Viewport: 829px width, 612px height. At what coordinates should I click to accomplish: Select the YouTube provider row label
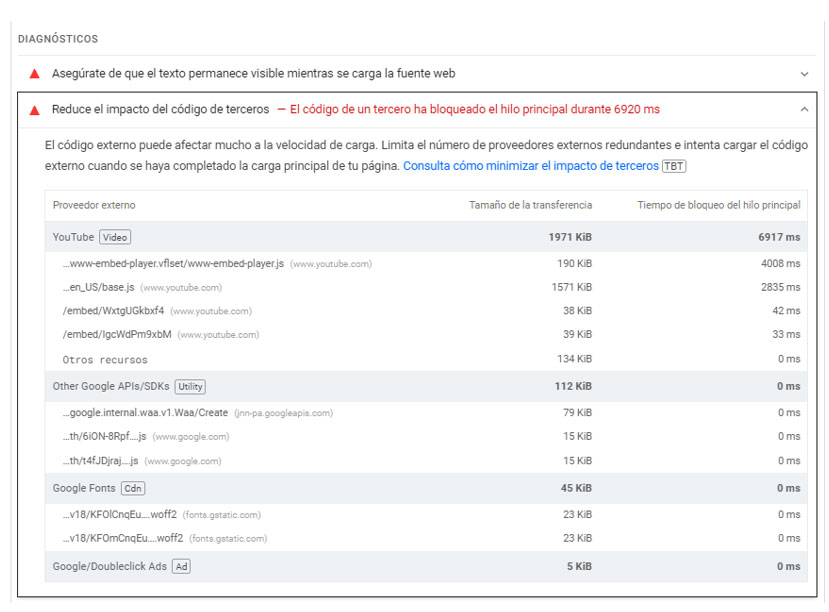[73, 237]
